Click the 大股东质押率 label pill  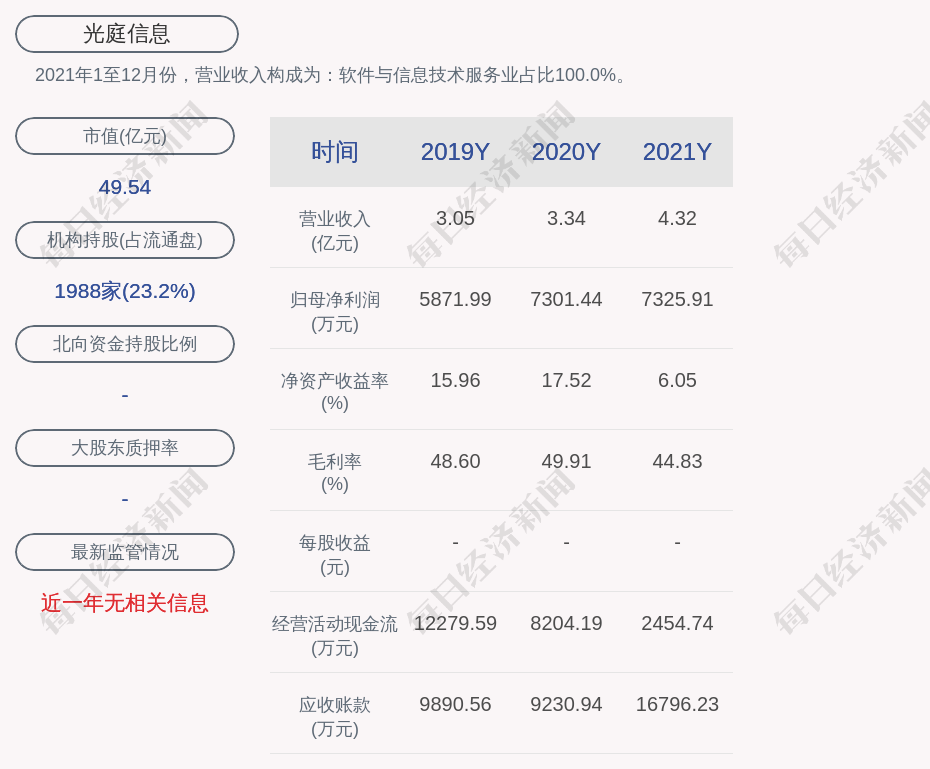(x=125, y=448)
